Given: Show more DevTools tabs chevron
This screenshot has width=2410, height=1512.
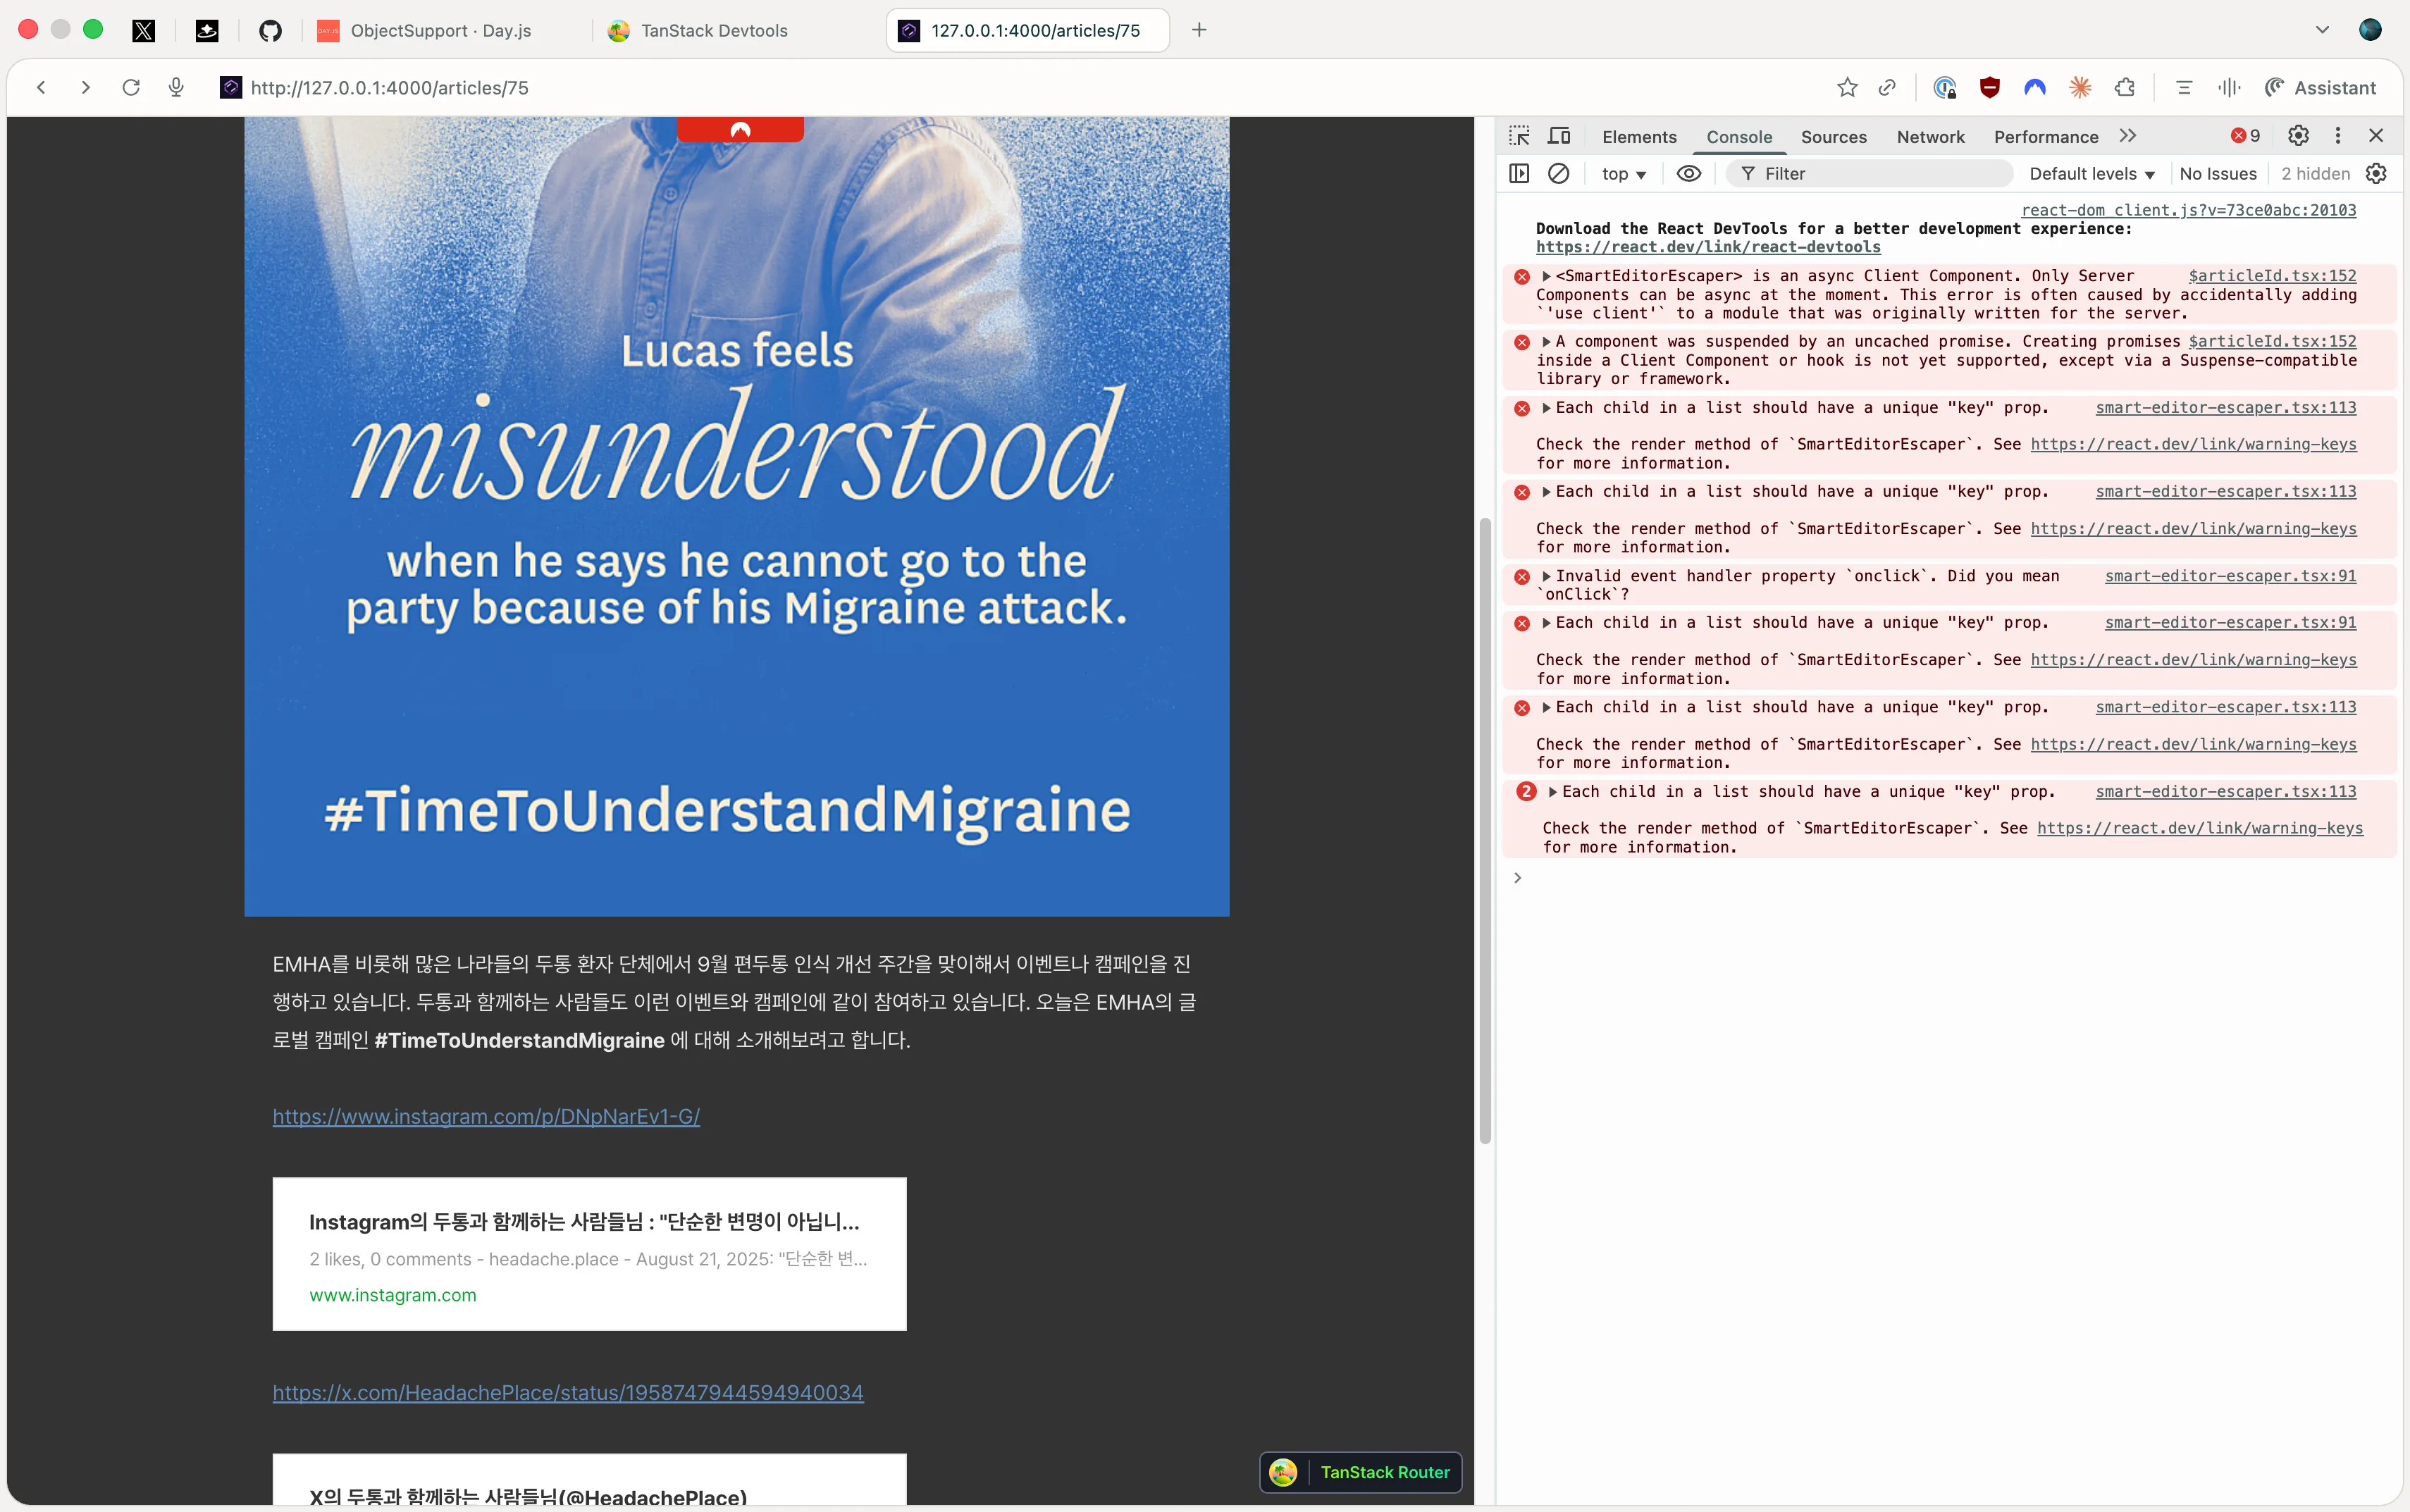Looking at the screenshot, I should tap(2127, 136).
